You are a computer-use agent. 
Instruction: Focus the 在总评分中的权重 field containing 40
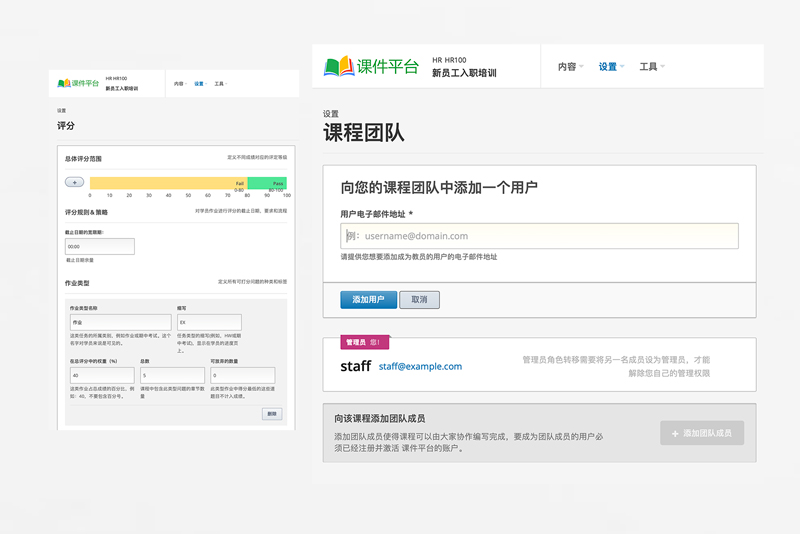coord(102,375)
